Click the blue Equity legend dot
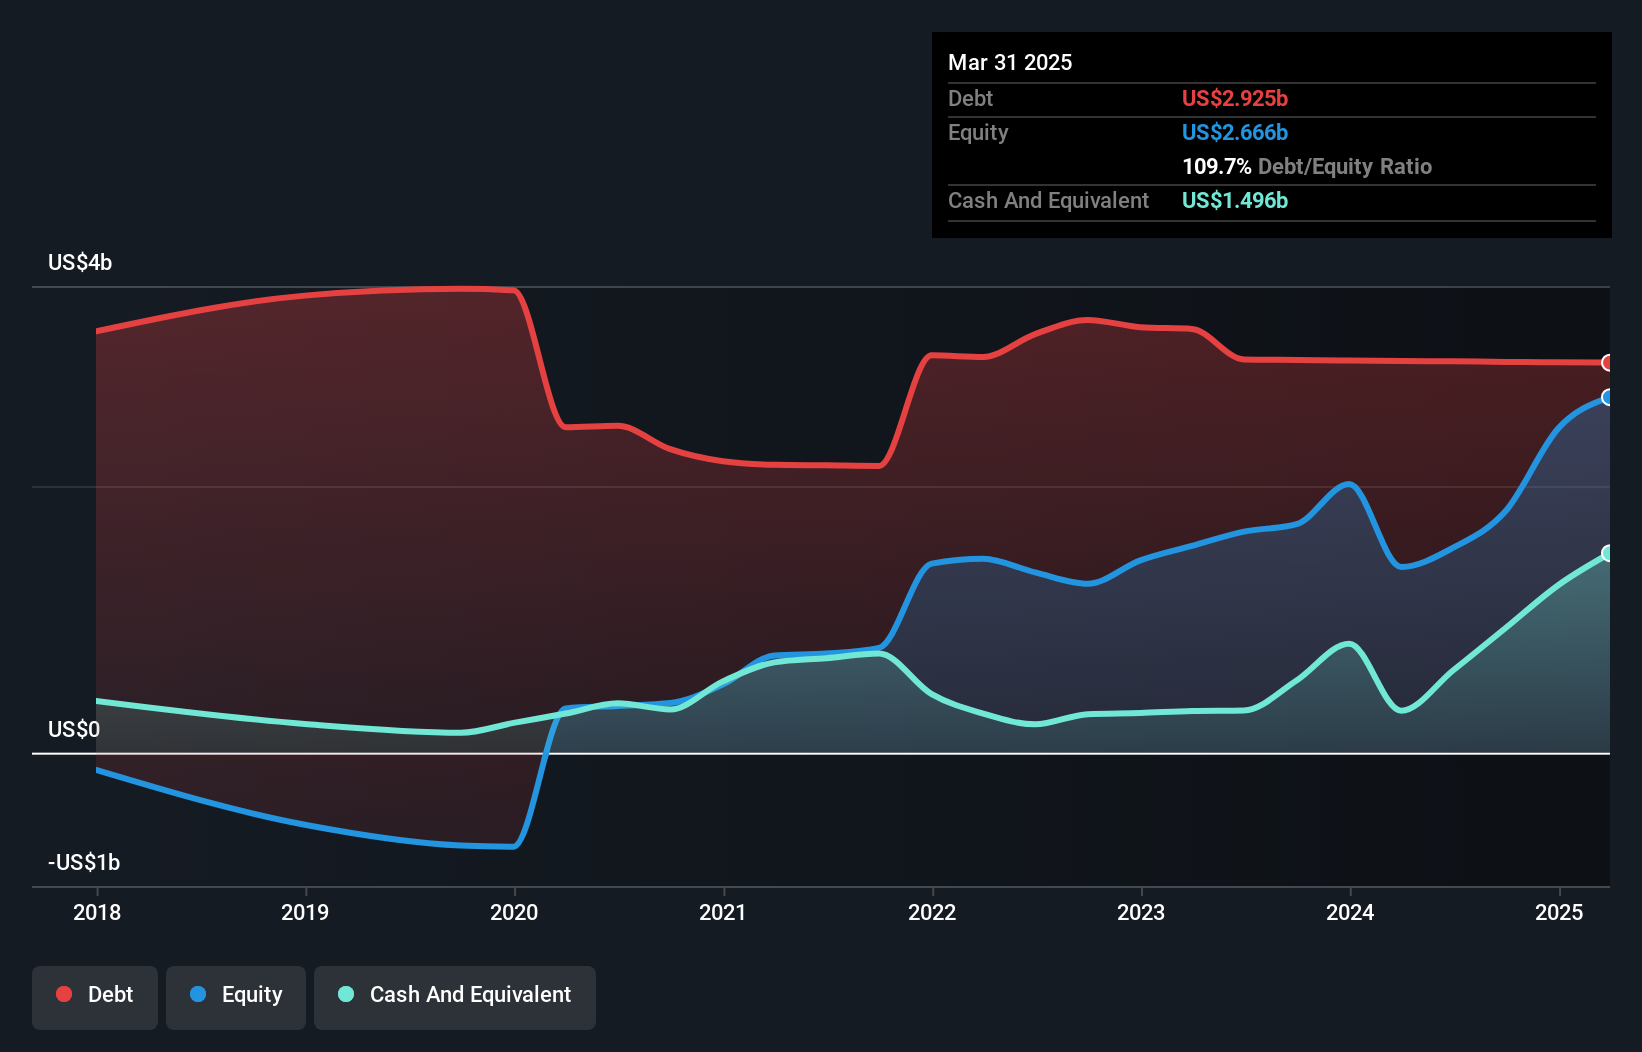 [x=198, y=994]
